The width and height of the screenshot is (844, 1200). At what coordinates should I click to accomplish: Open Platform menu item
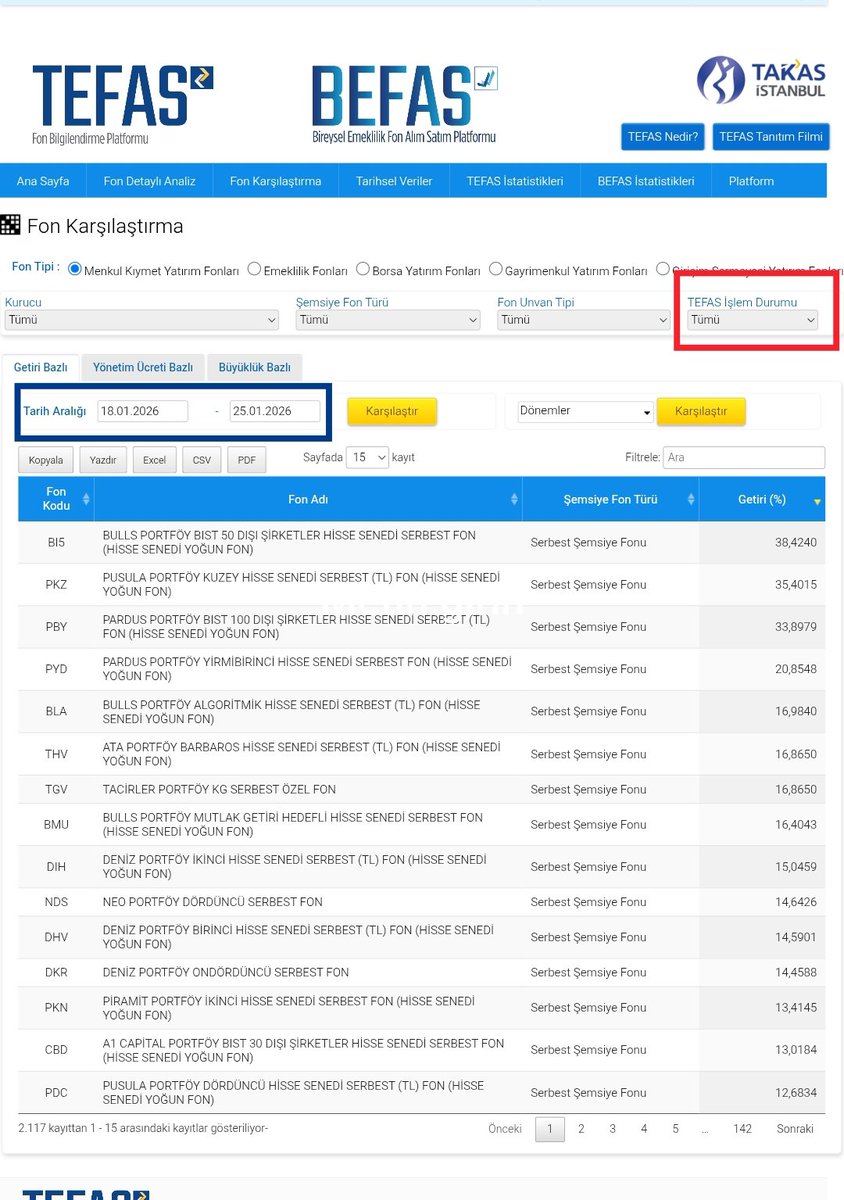(751, 181)
